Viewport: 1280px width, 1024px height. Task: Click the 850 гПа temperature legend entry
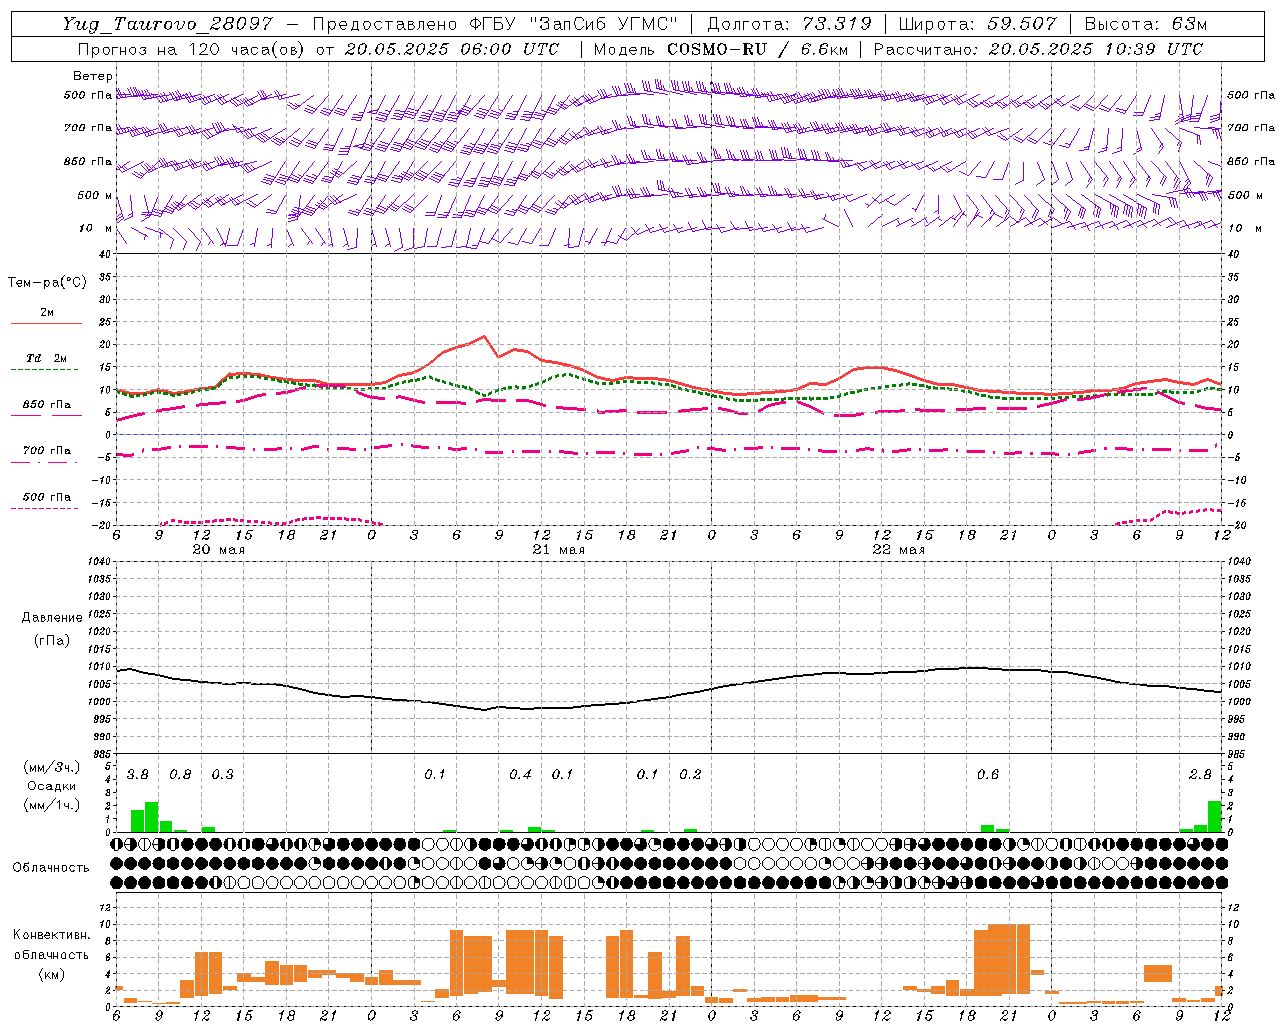pyautogui.click(x=47, y=405)
